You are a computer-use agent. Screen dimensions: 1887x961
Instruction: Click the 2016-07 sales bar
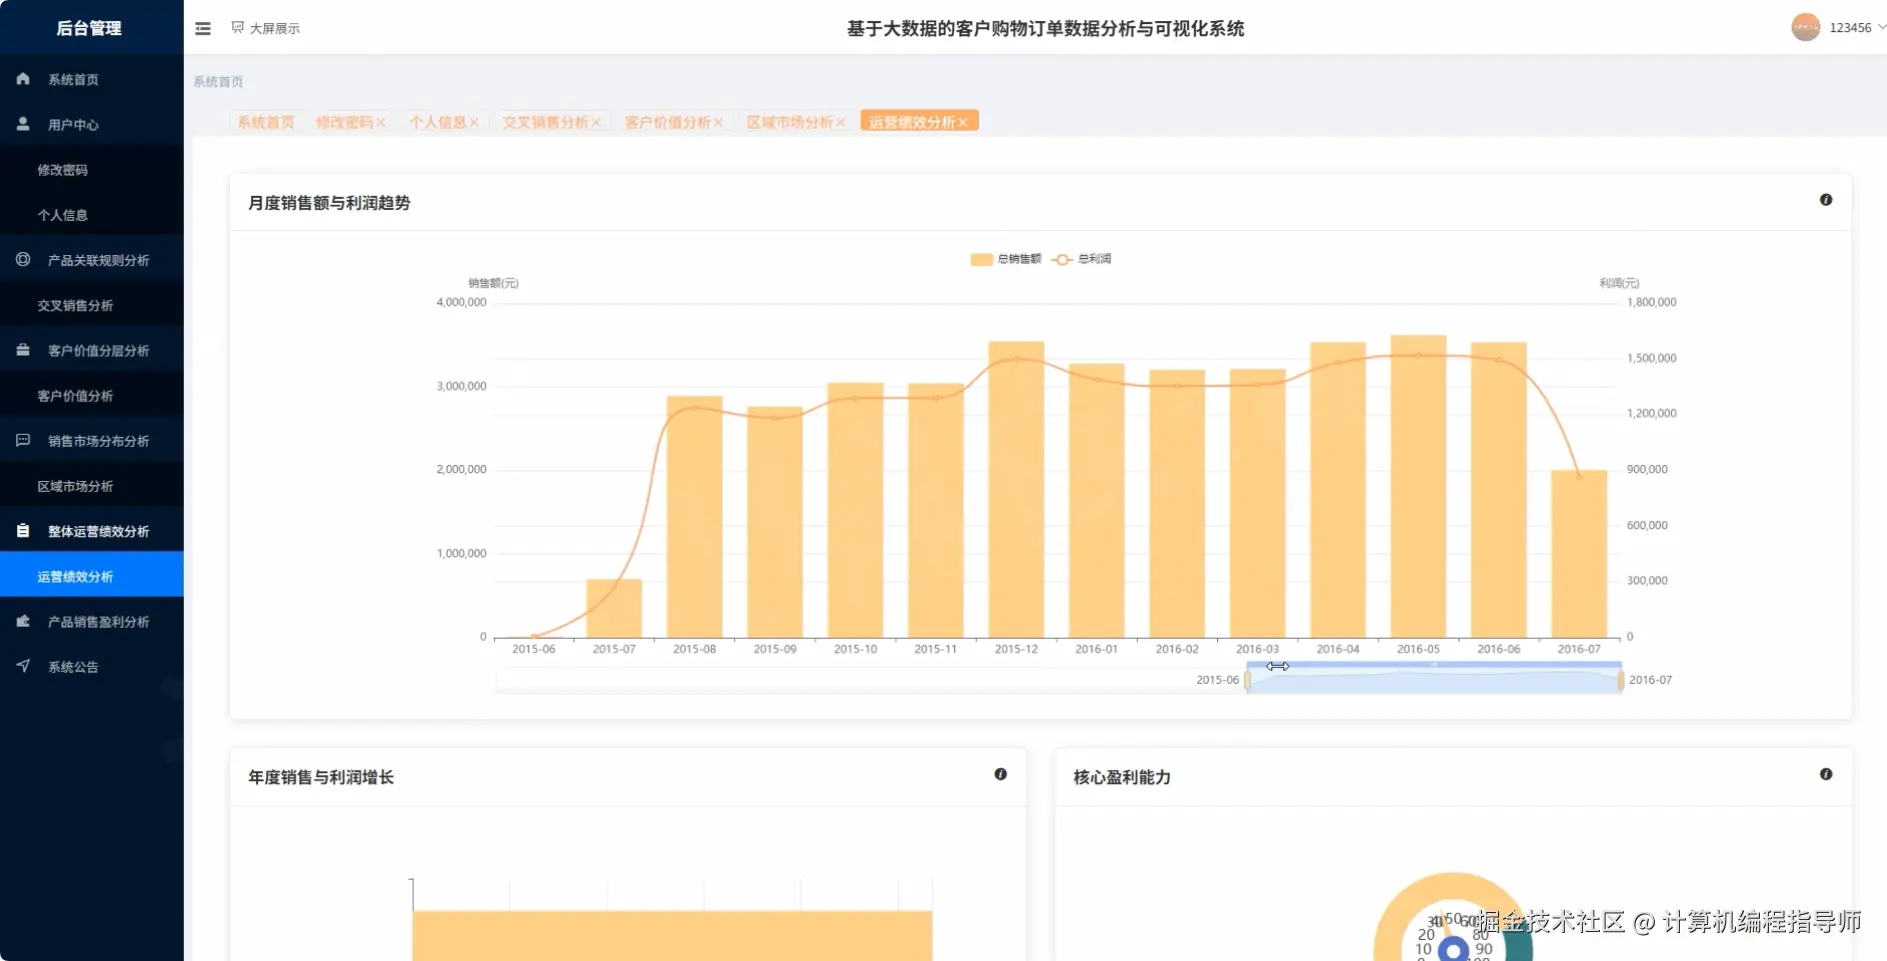pyautogui.click(x=1579, y=553)
